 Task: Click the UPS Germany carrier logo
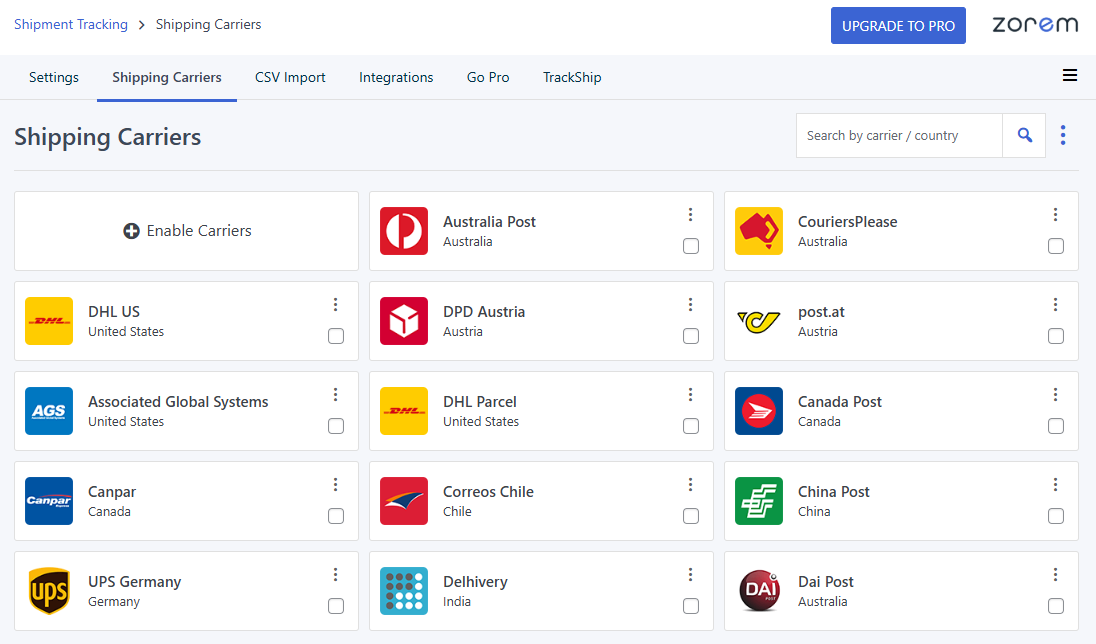(49, 591)
